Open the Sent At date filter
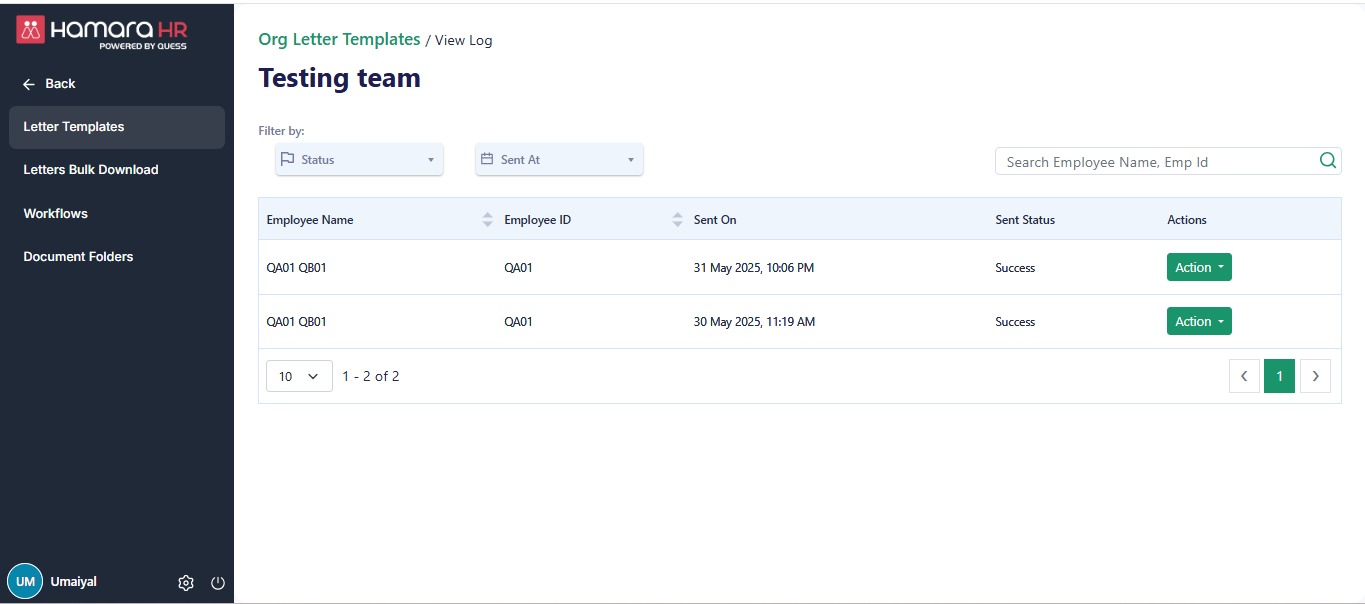Image resolution: width=1365 pixels, height=604 pixels. click(x=559, y=160)
